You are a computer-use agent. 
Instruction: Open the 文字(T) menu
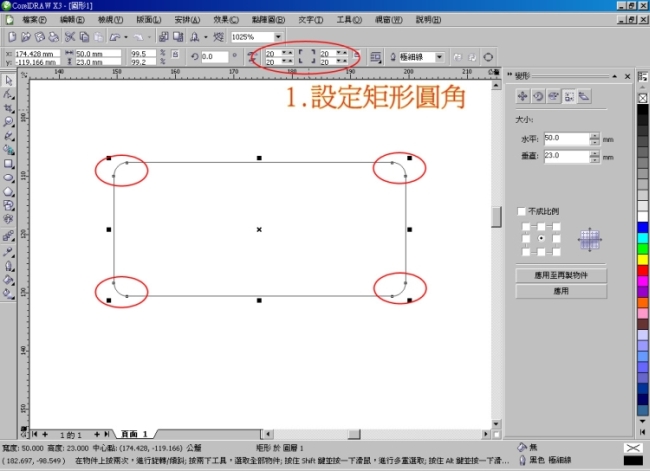pyautogui.click(x=310, y=19)
